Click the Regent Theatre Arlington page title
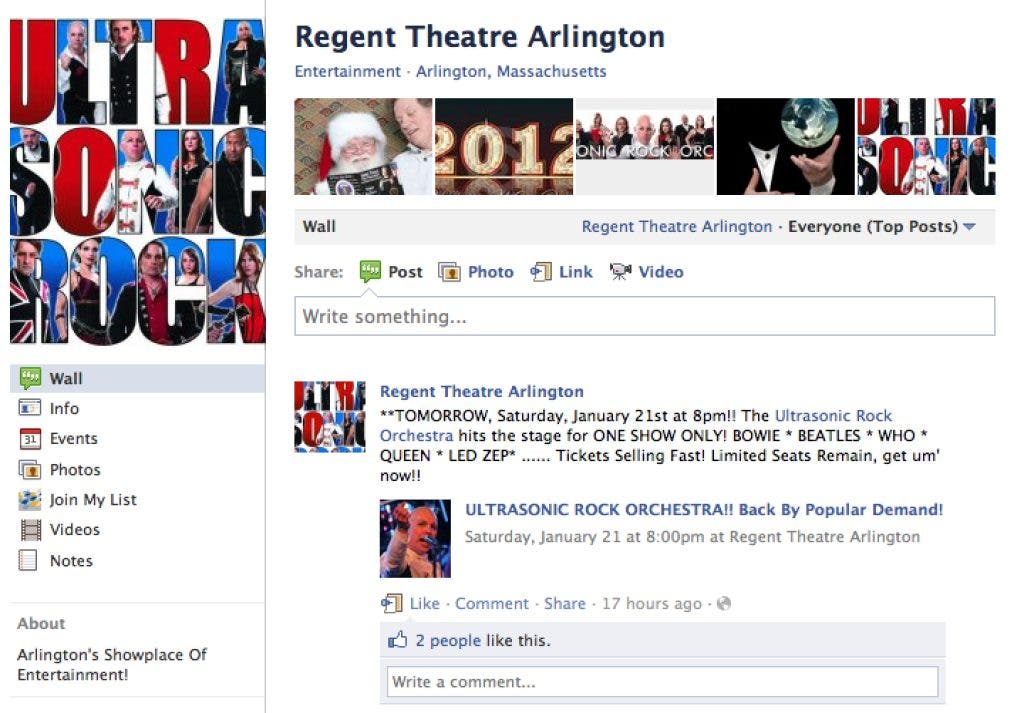The width and height of the screenshot is (1024, 713). 480,37
